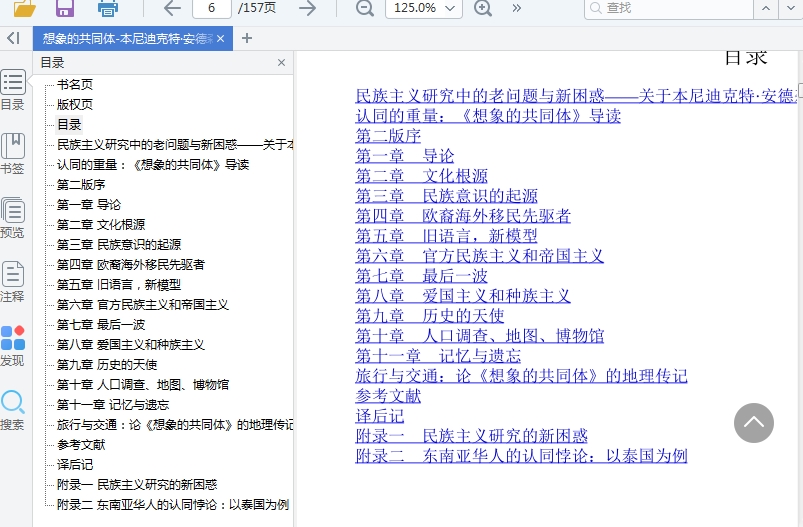This screenshot has height=527, width=803.
Task: Follow the page link 第二版序
Action: (x=388, y=136)
